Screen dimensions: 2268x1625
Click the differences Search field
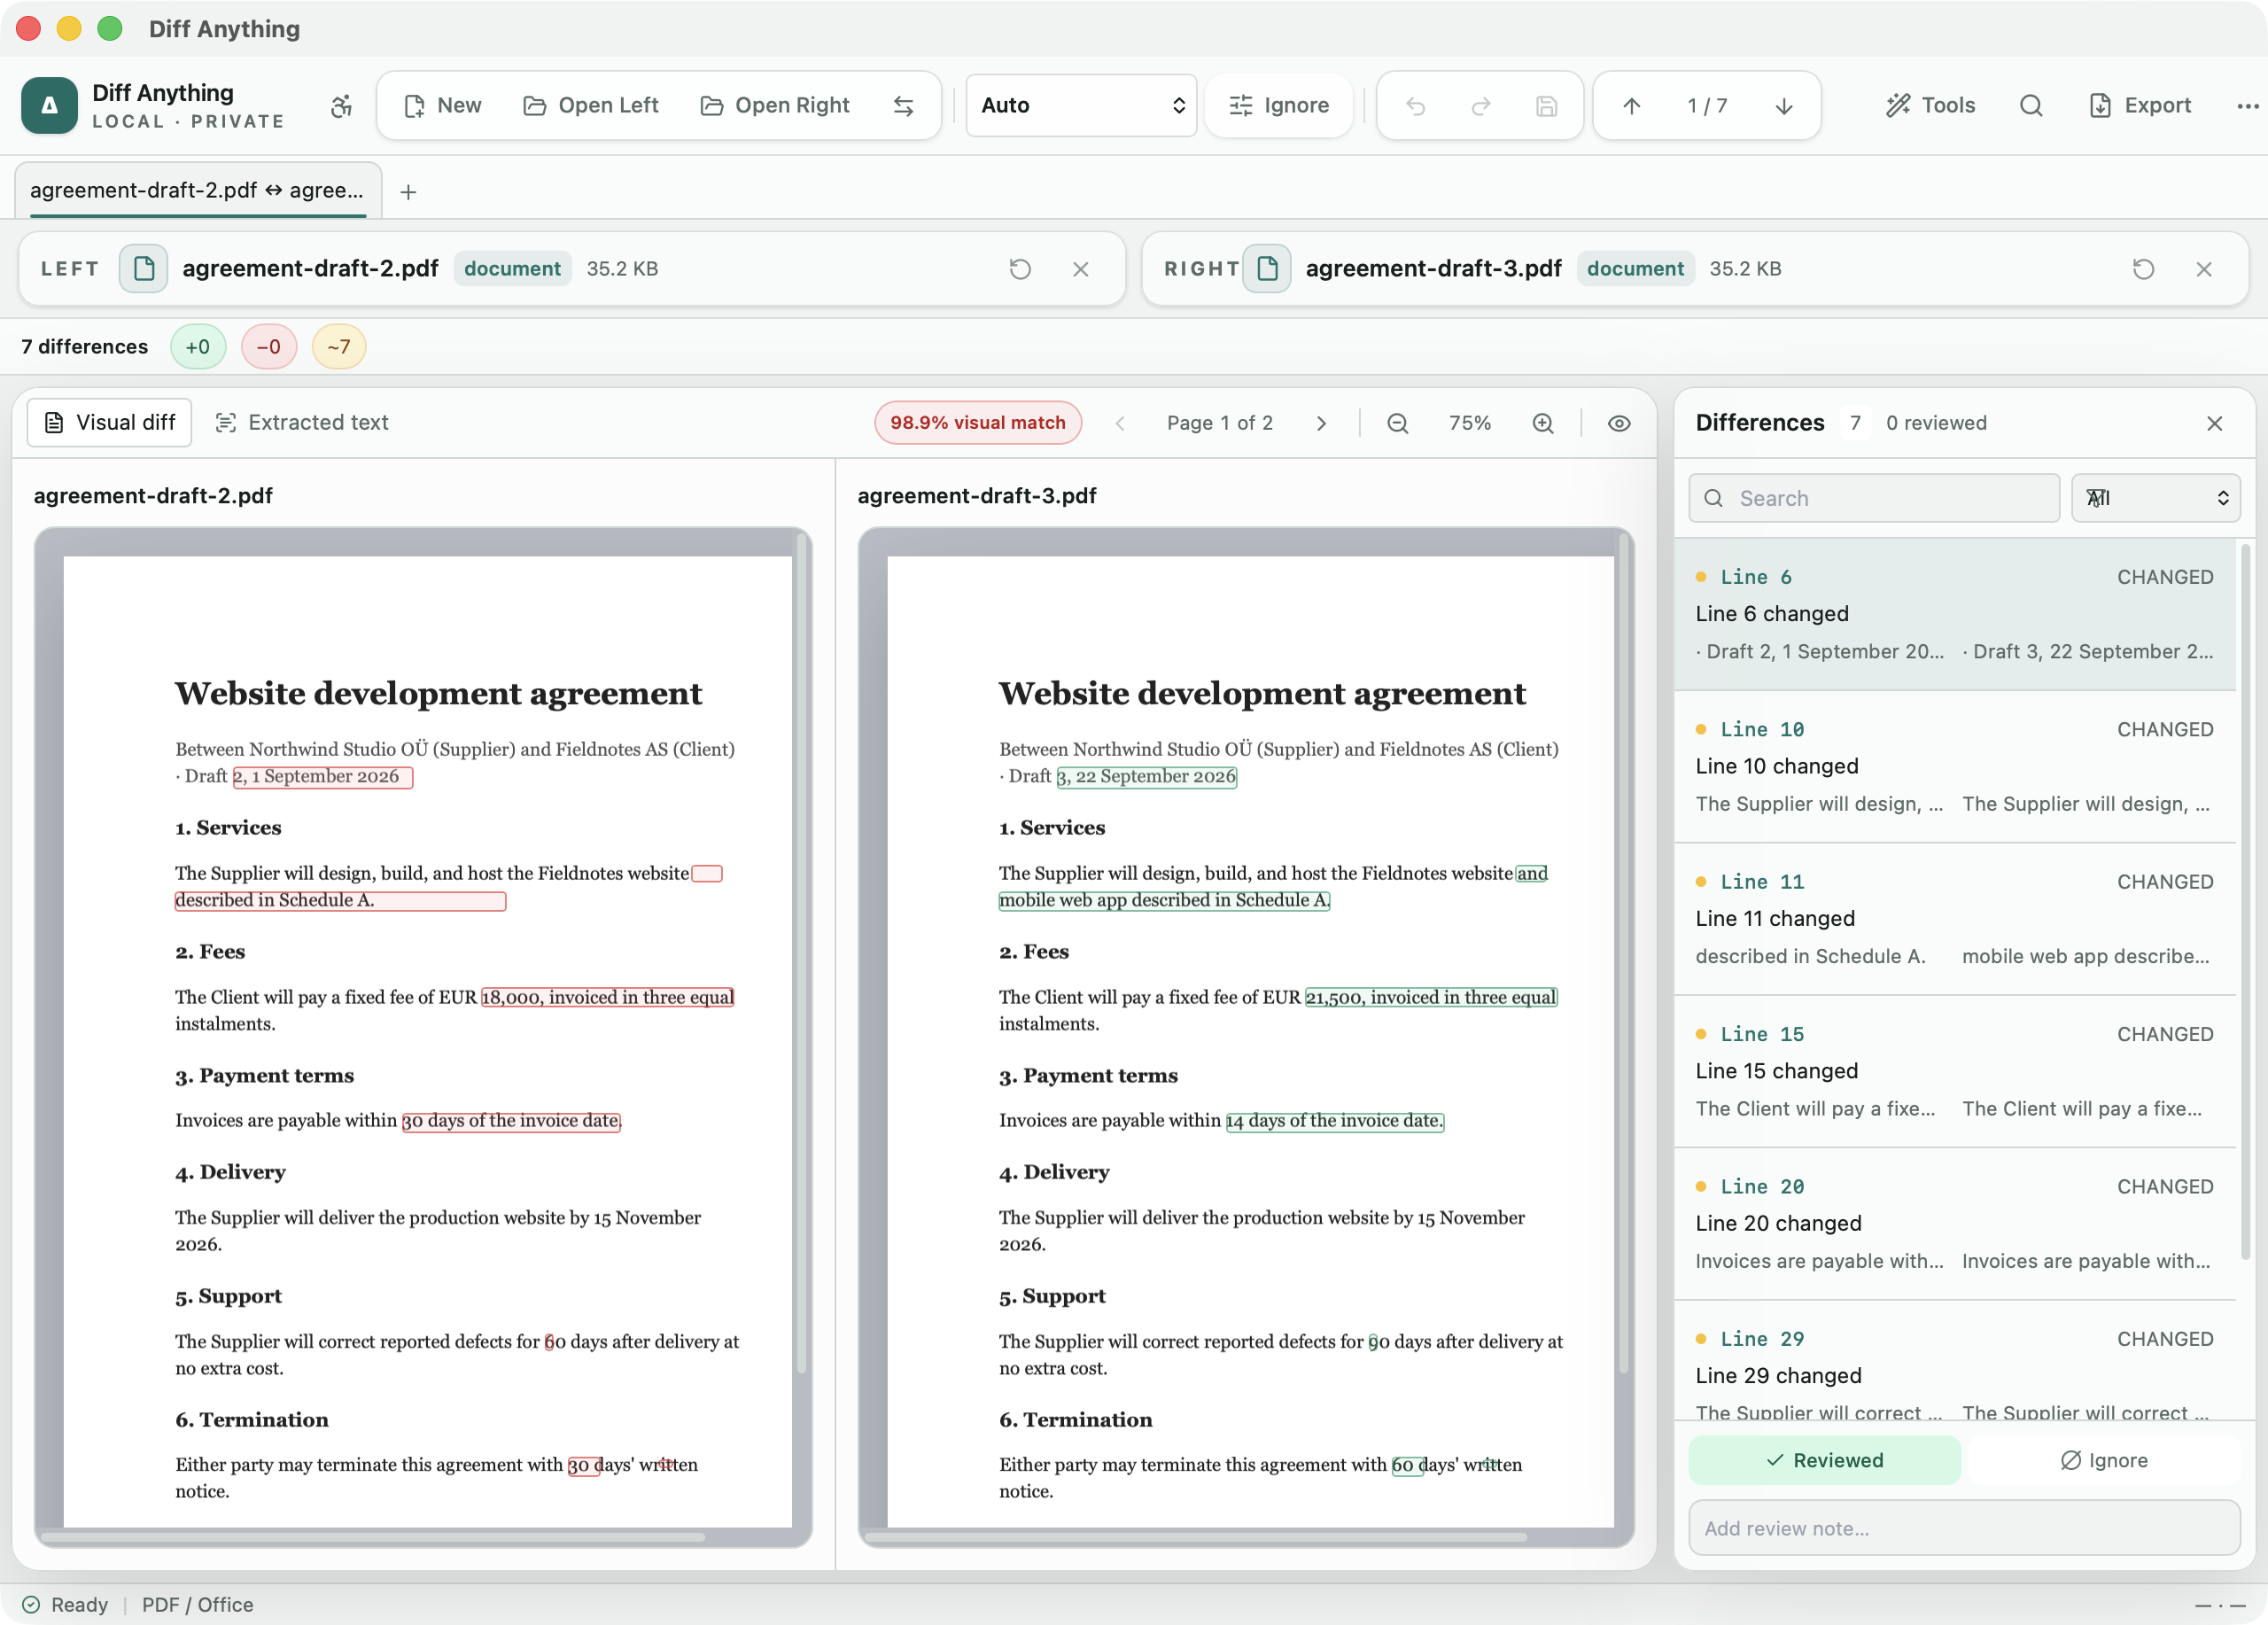(x=1874, y=498)
